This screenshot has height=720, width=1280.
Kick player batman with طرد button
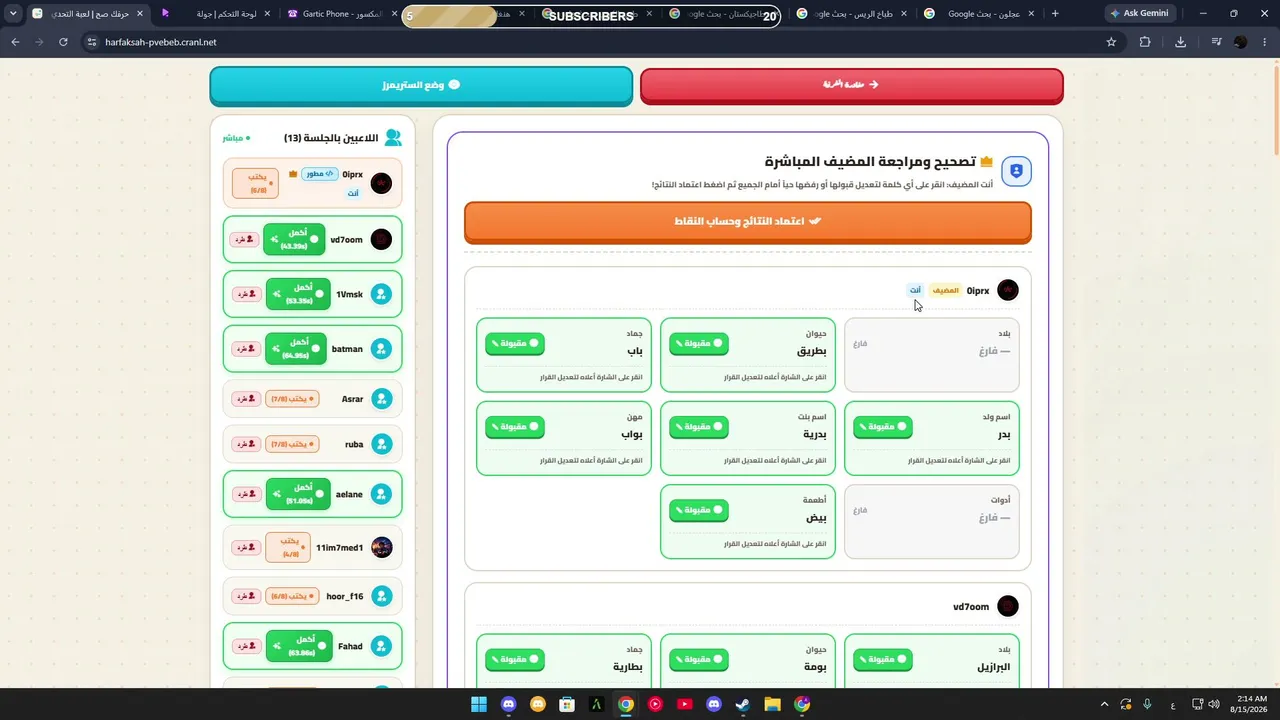click(244, 349)
